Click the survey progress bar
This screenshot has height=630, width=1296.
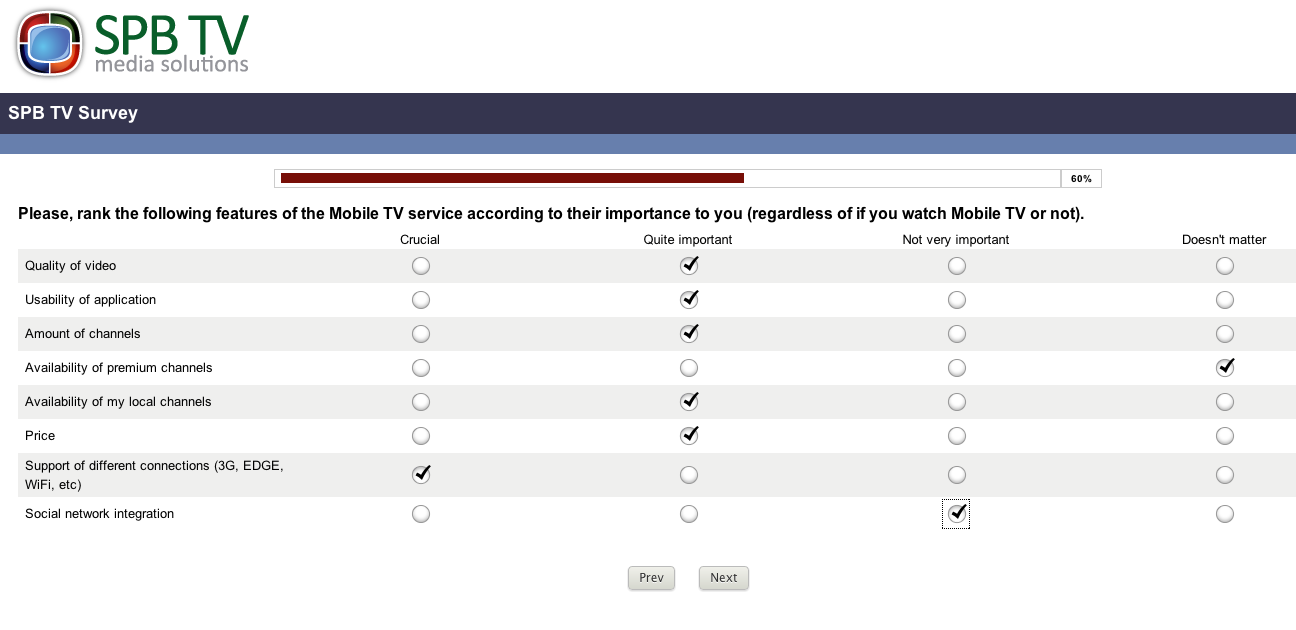688,178
